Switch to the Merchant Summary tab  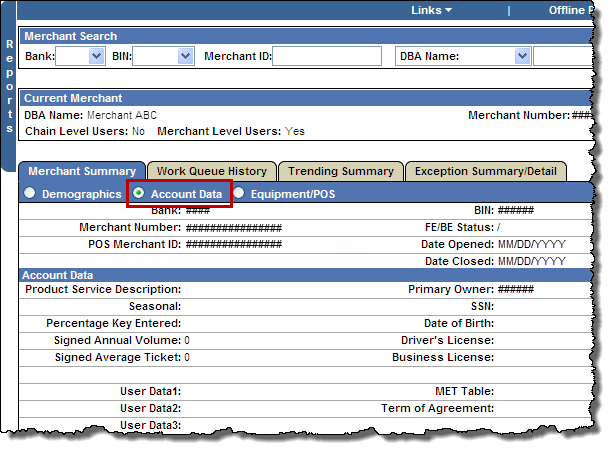click(x=83, y=172)
